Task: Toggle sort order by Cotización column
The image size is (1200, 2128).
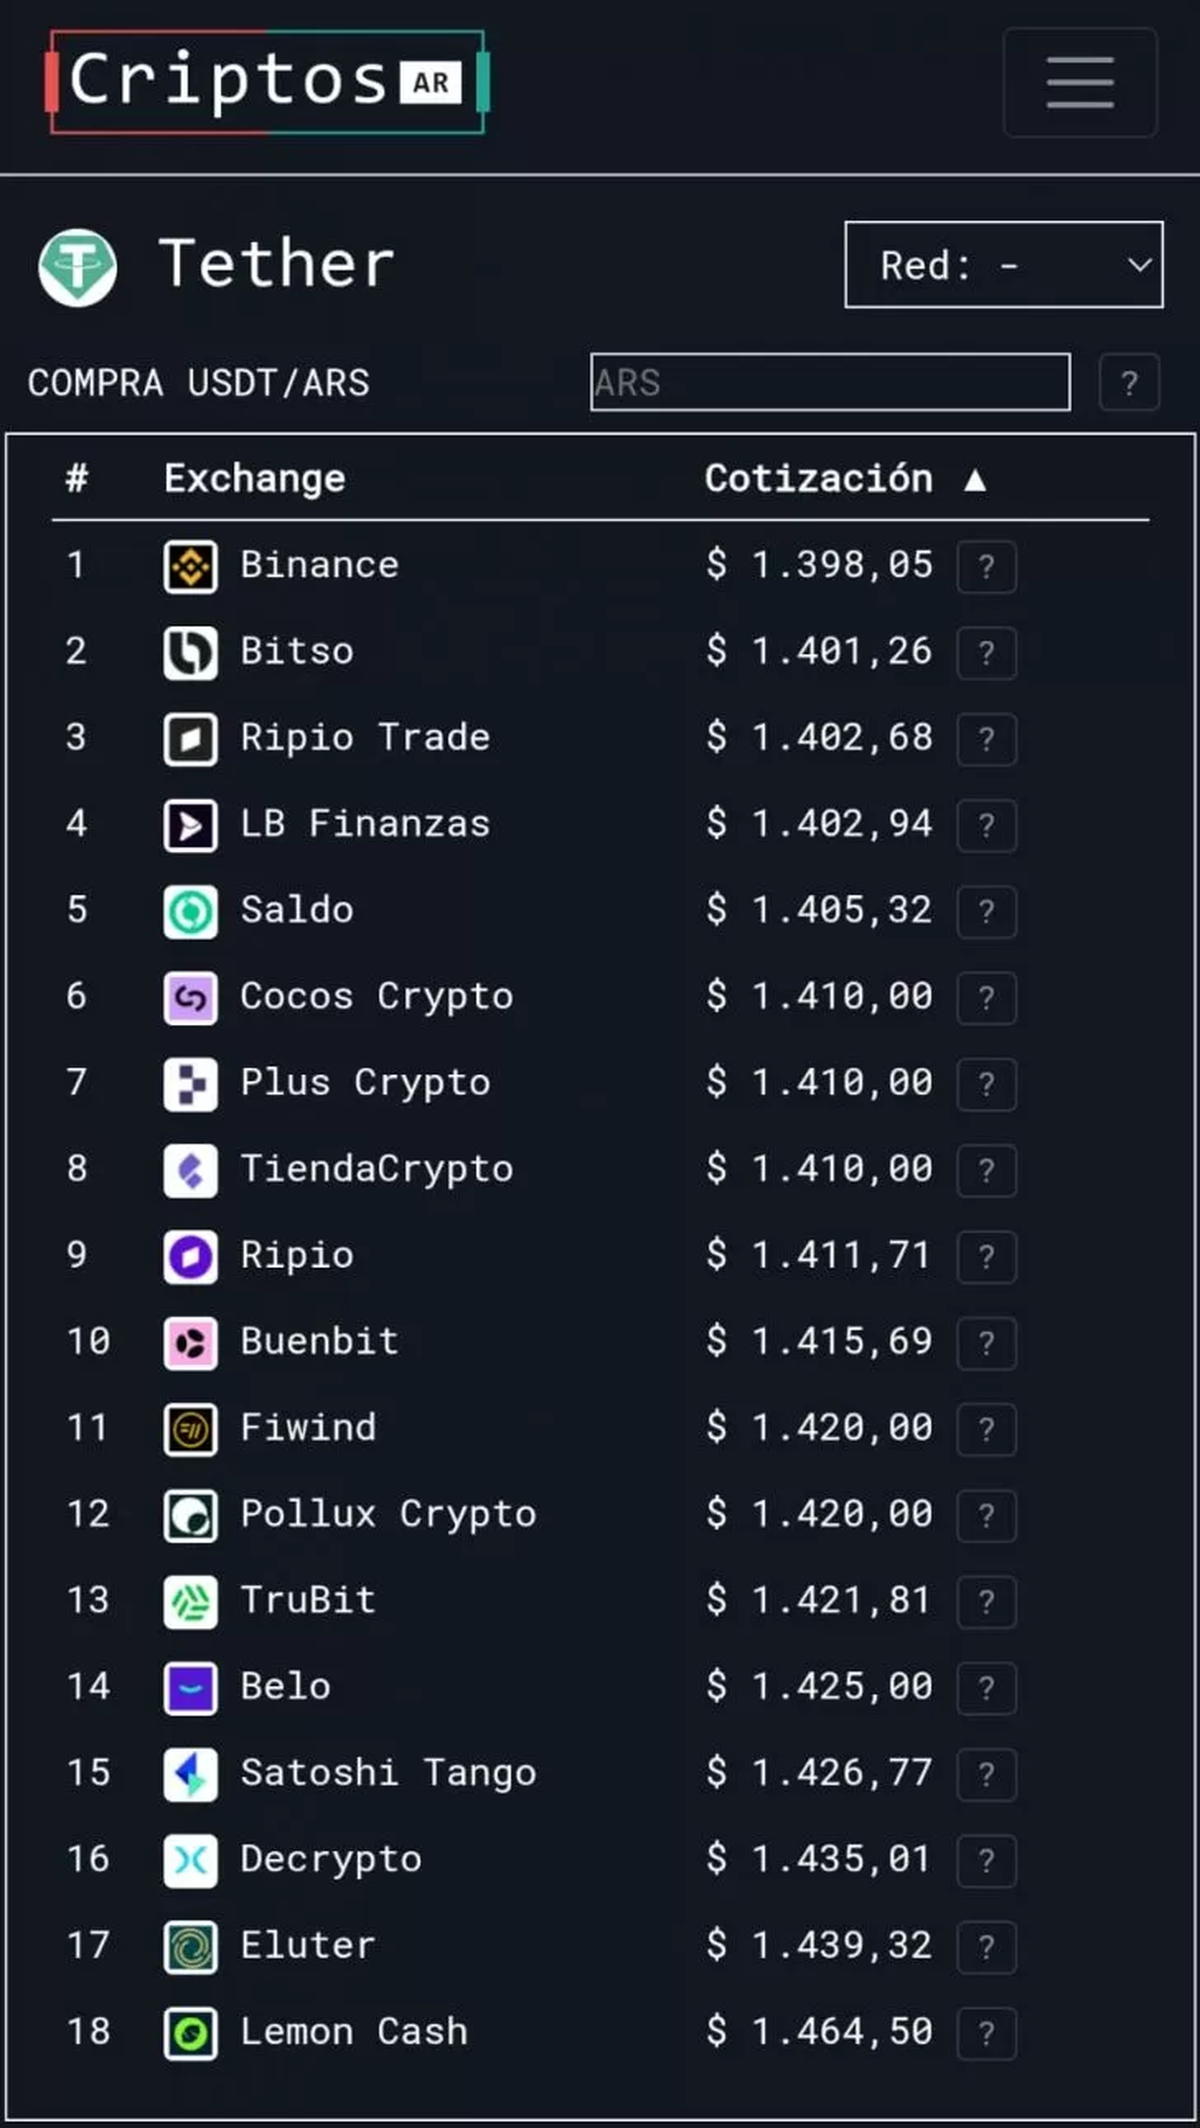Action: click(x=845, y=479)
